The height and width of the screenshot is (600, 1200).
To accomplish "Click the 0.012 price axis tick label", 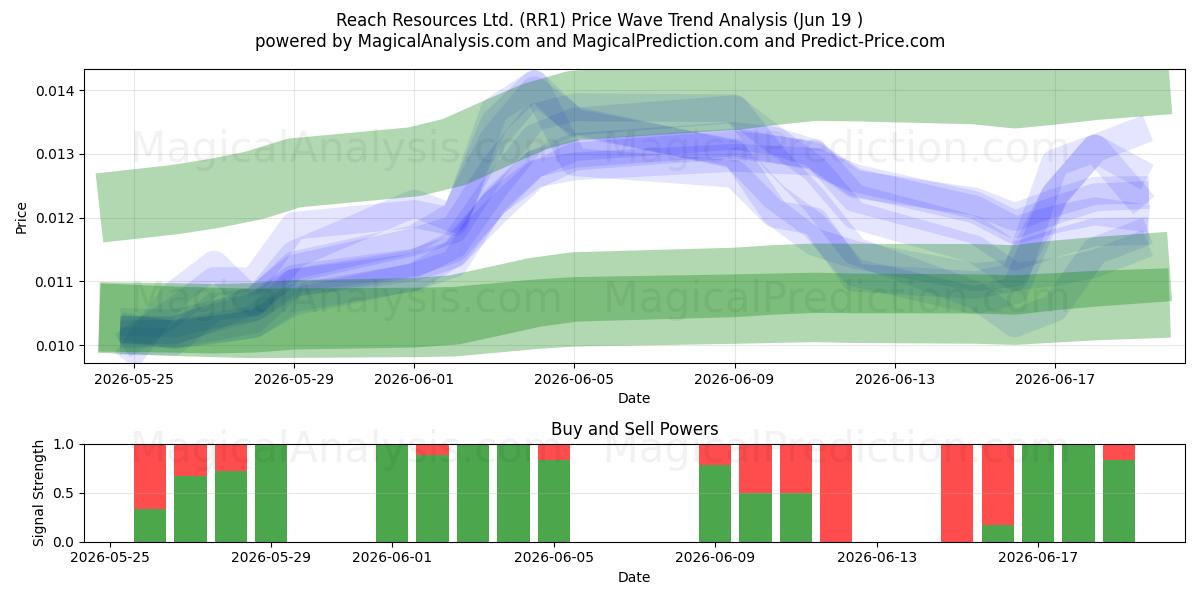I will [x=55, y=218].
